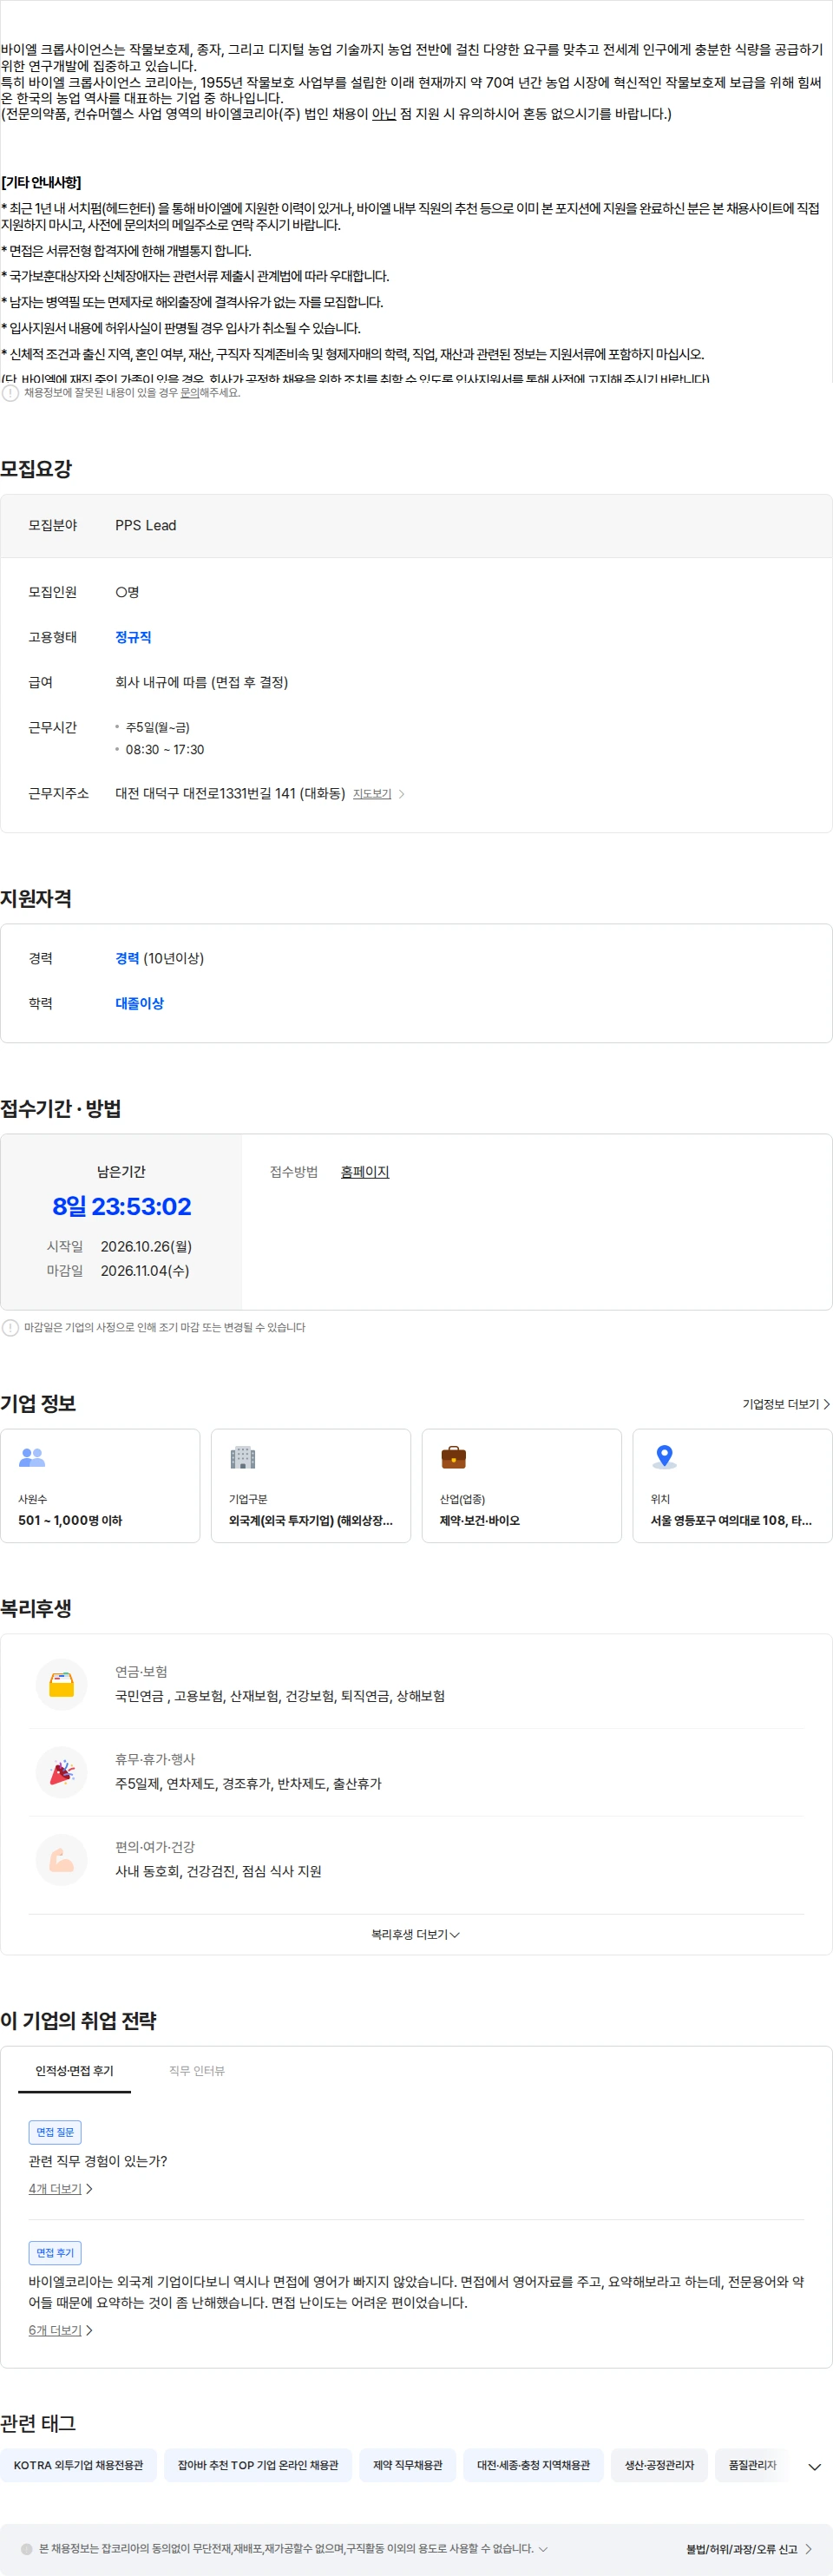
Task: Click the briefcase icon in 산업(업종) card
Action: [454, 1458]
